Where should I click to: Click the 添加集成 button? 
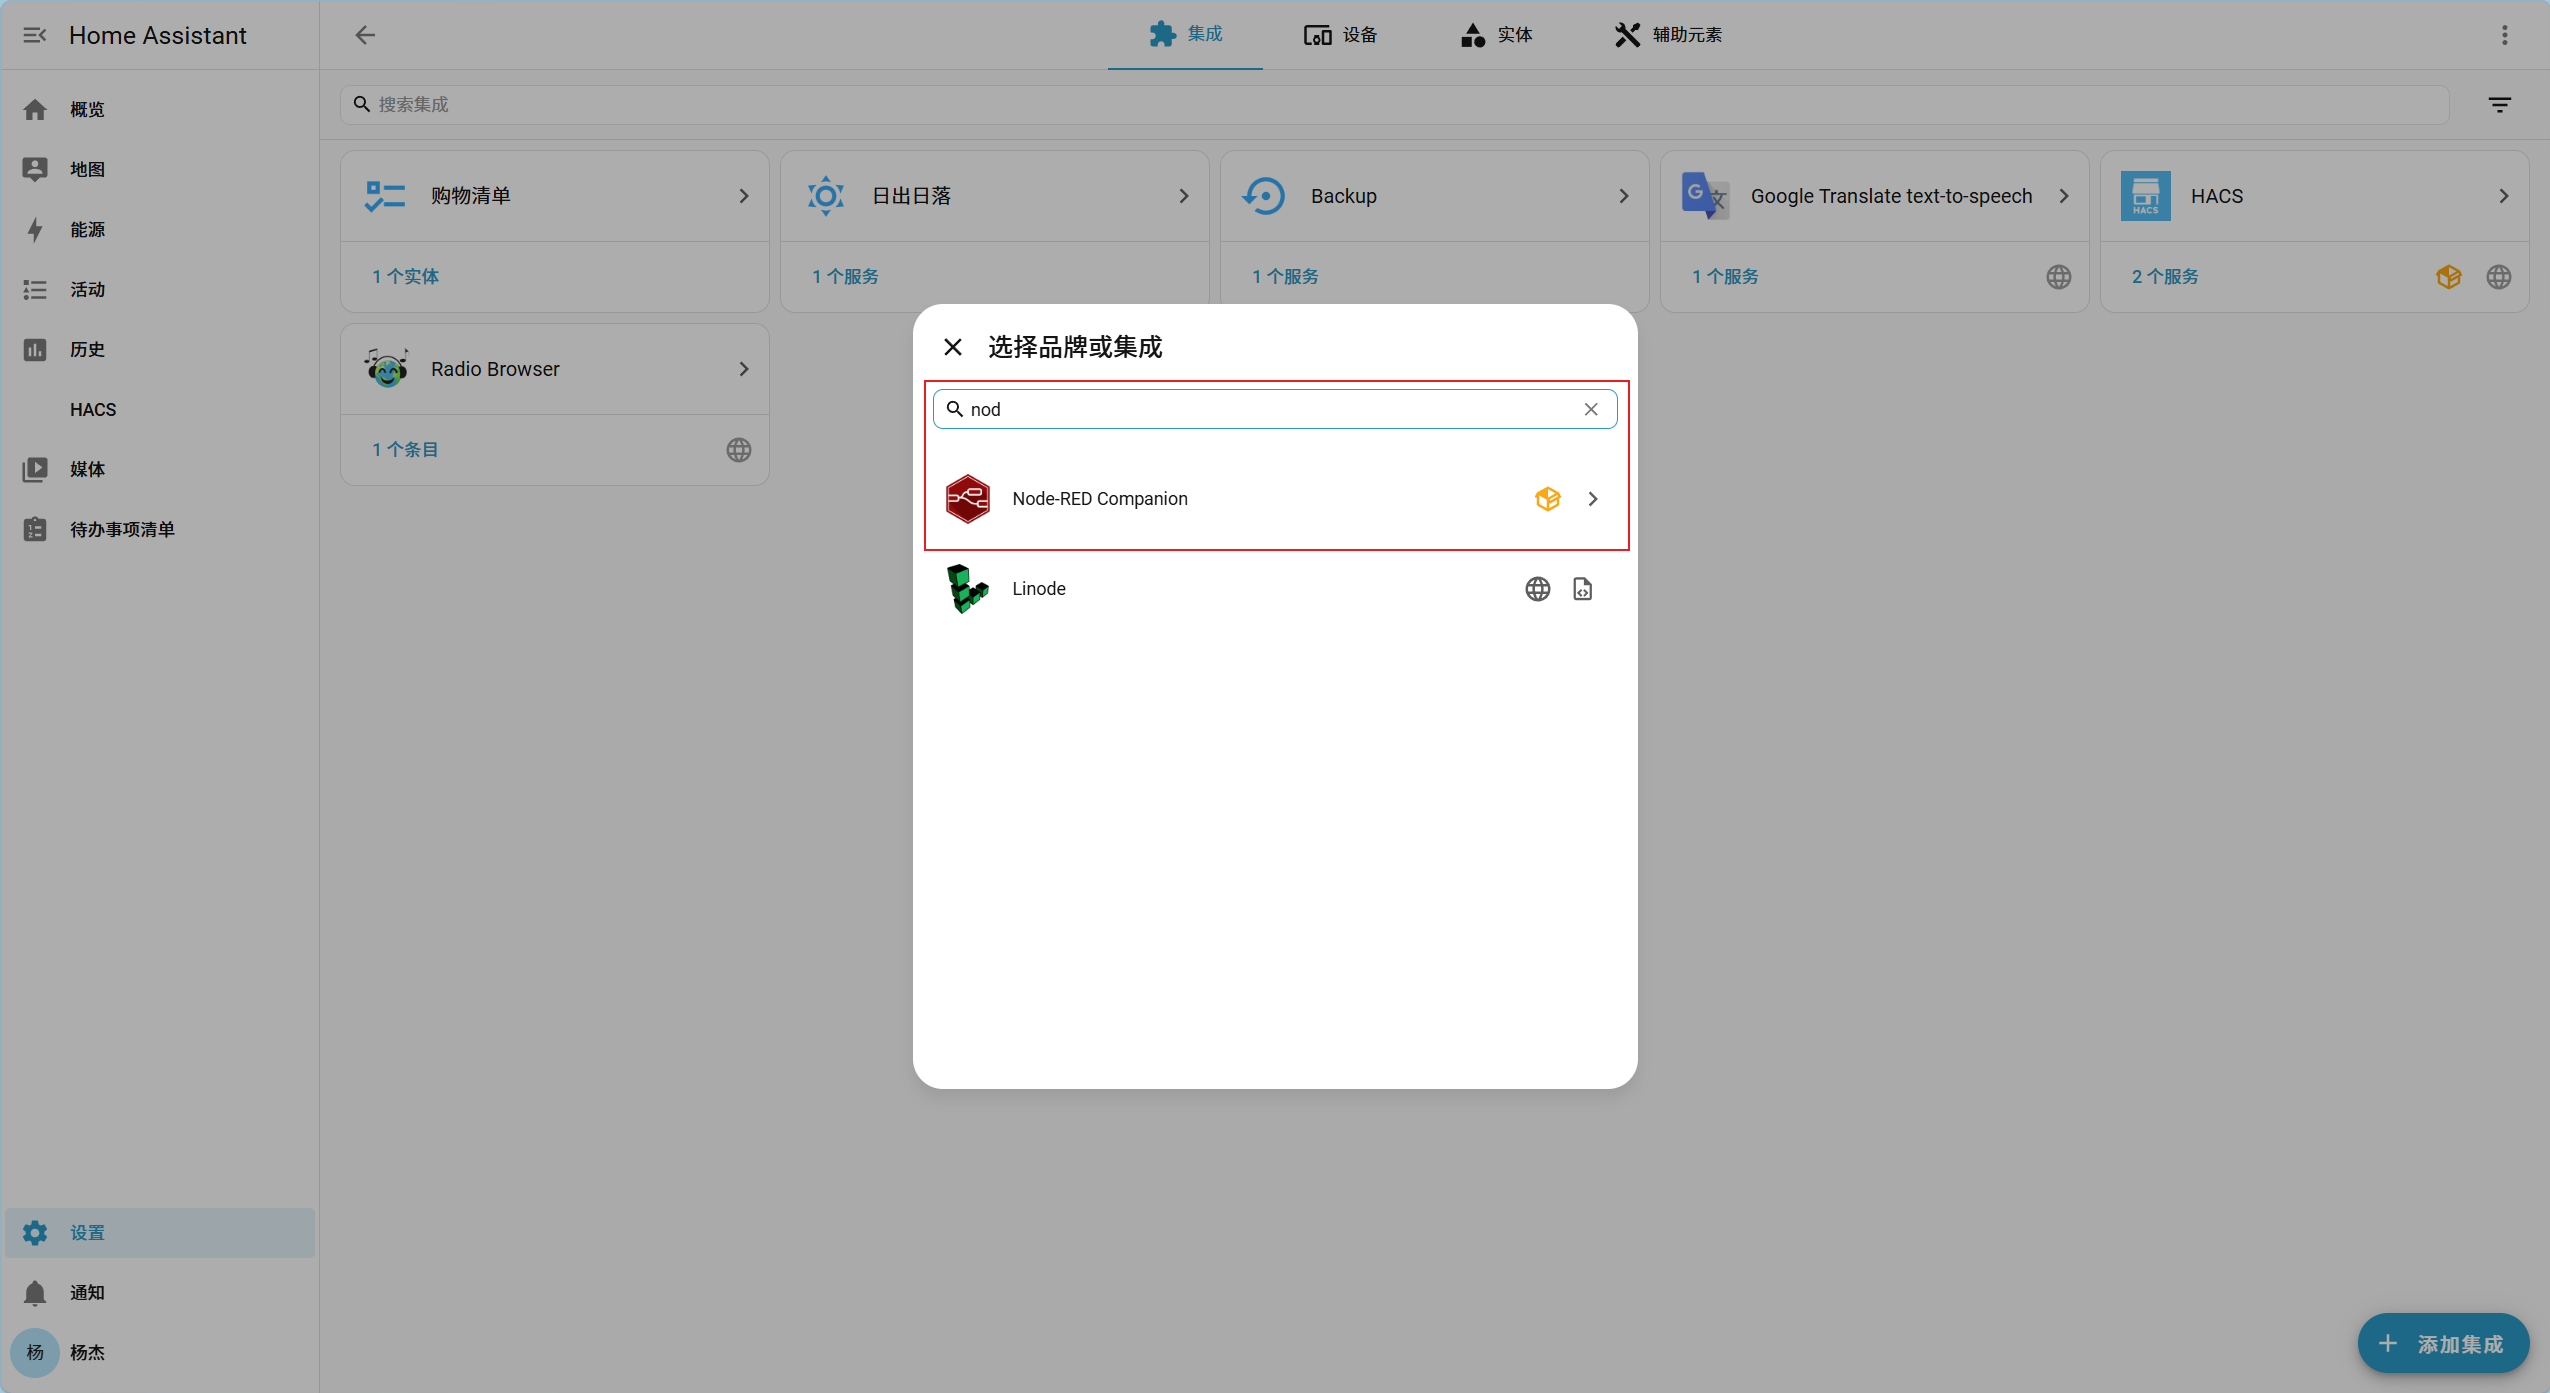(x=2442, y=1343)
